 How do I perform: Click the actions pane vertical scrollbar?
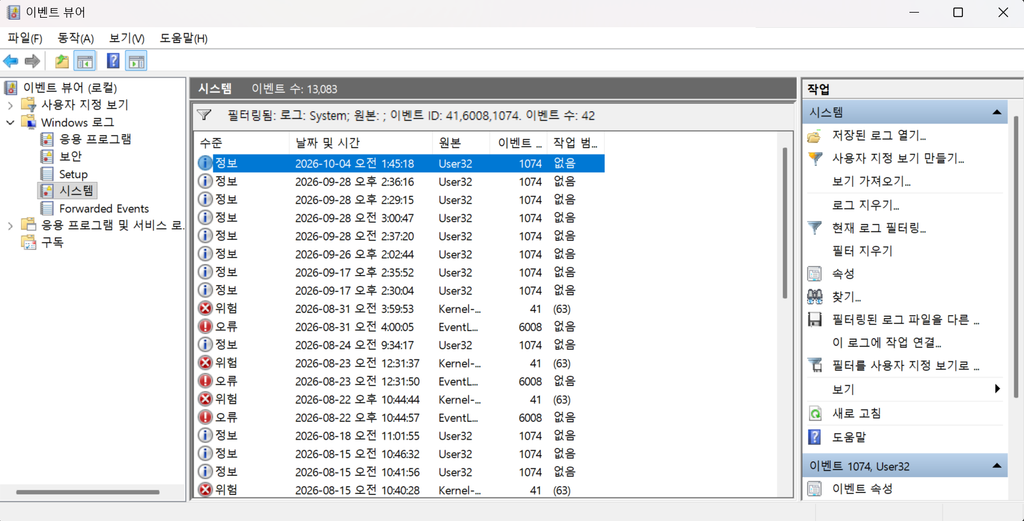(x=1015, y=255)
